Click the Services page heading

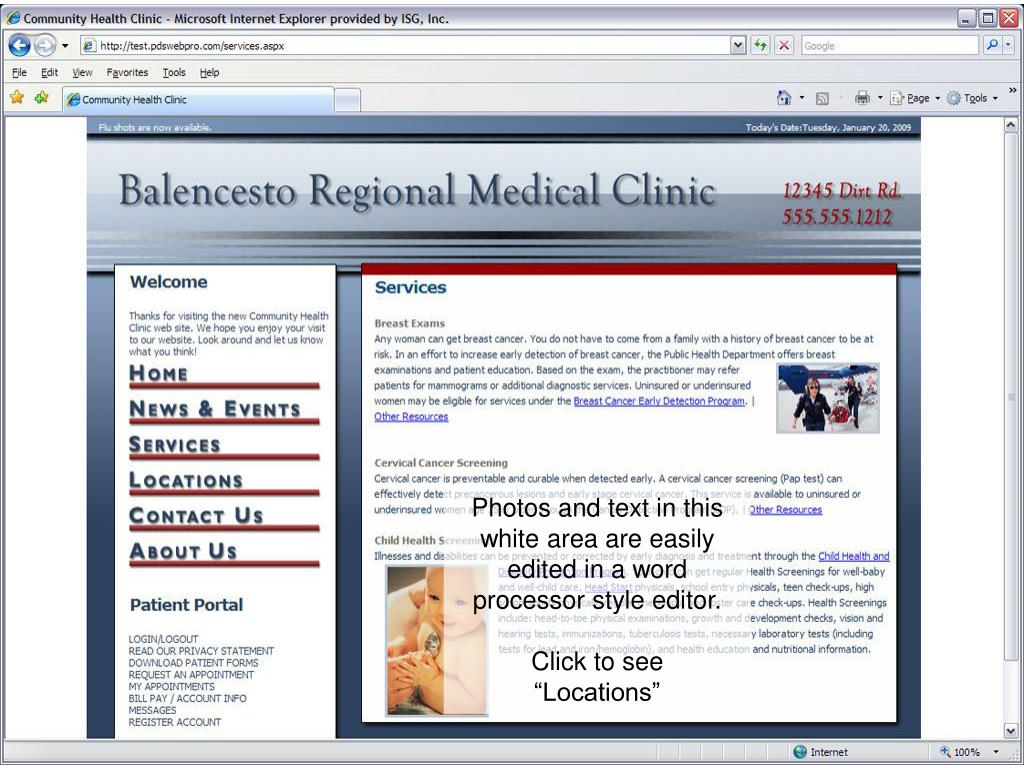tap(411, 287)
